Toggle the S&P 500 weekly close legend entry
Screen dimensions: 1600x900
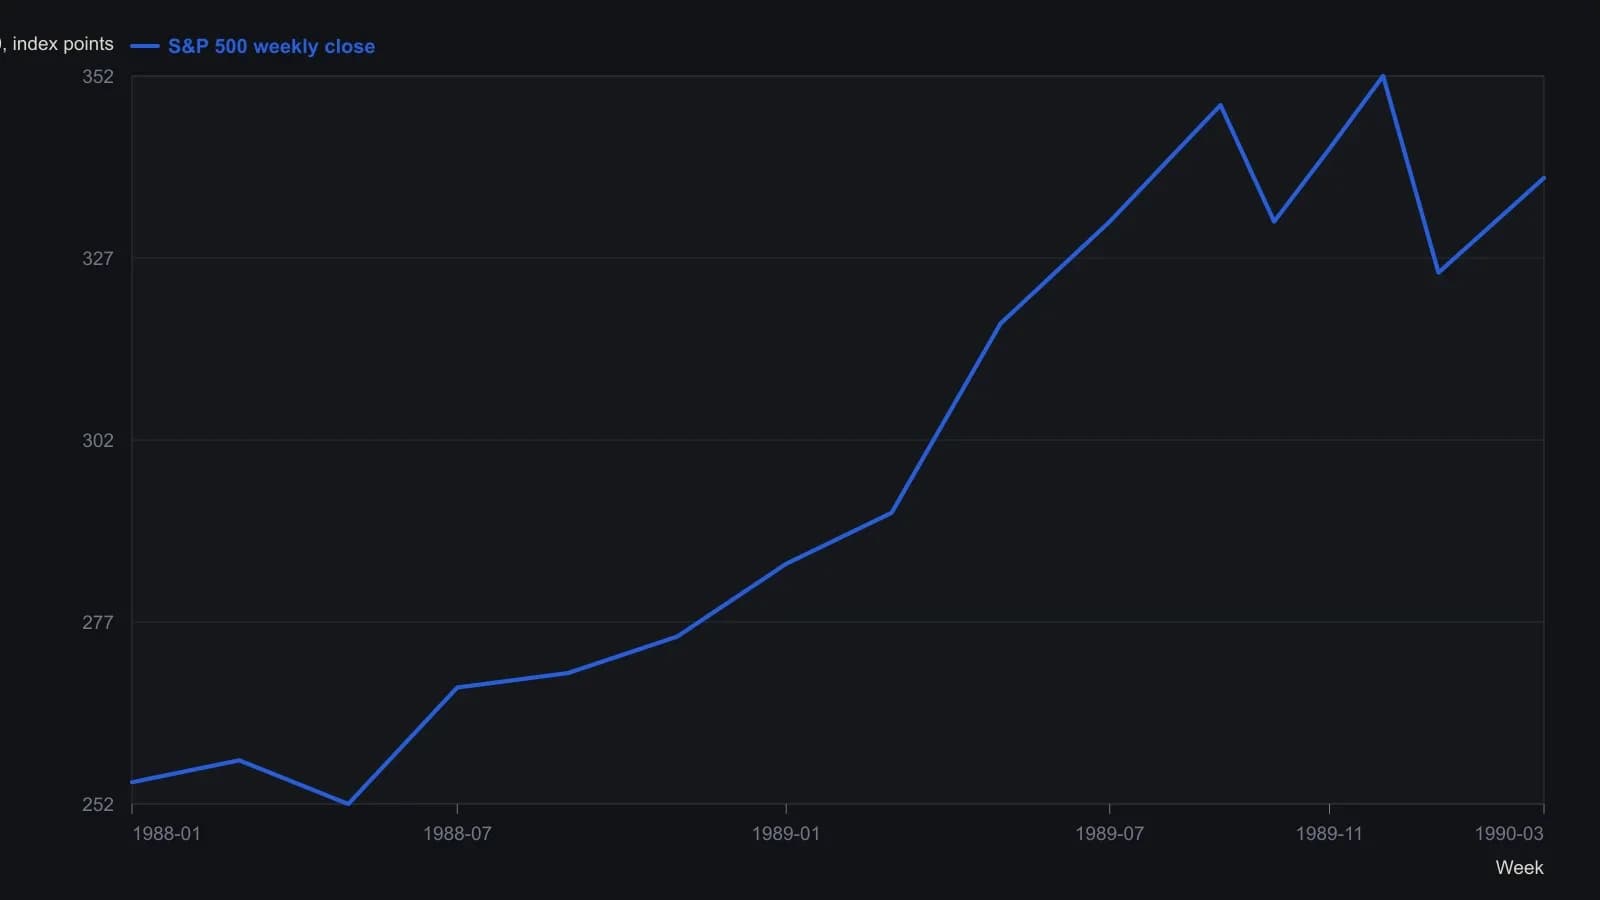(253, 46)
